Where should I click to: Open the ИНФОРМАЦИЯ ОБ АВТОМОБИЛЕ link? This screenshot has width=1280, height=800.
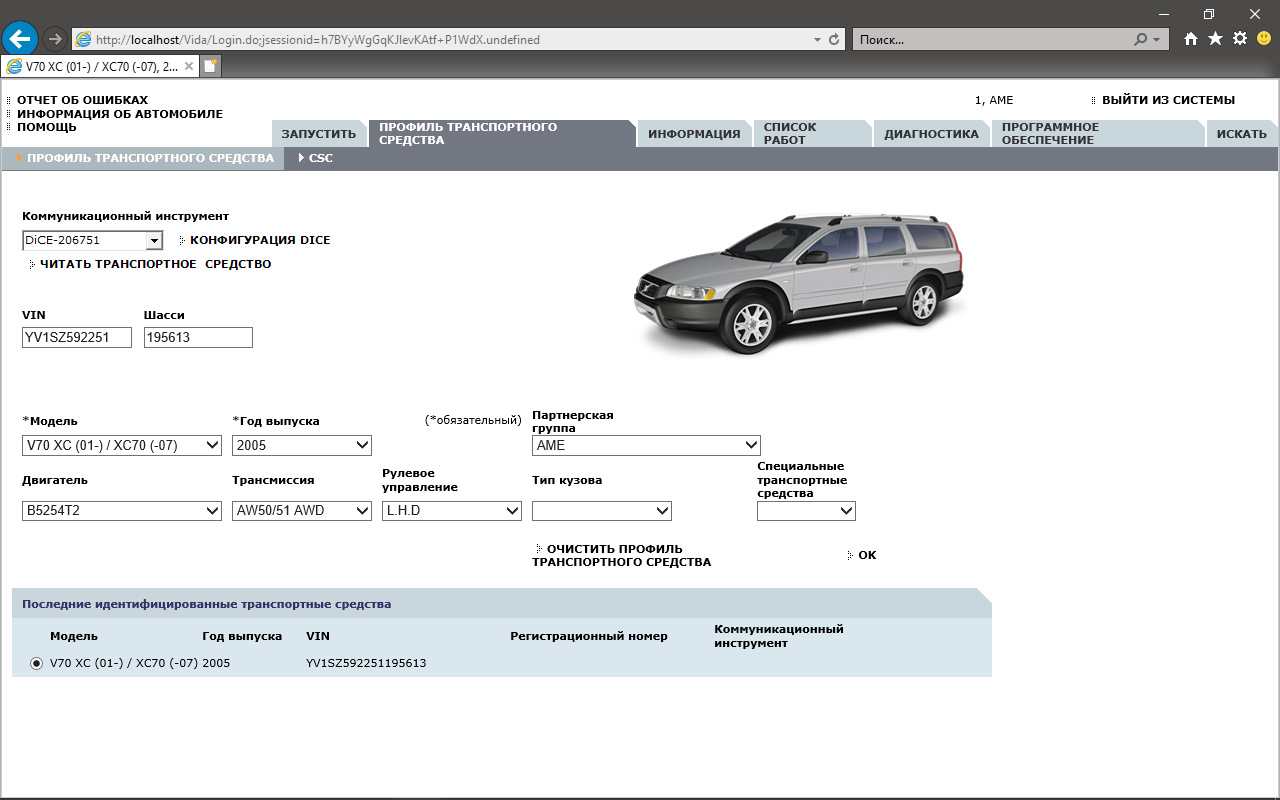tap(120, 114)
